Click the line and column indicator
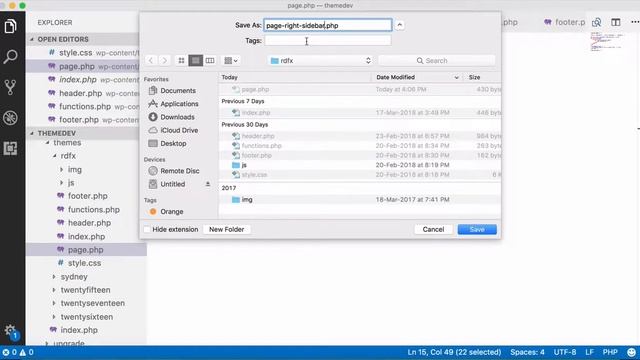Image resolution: width=640 pixels, height=360 pixels. (454, 352)
